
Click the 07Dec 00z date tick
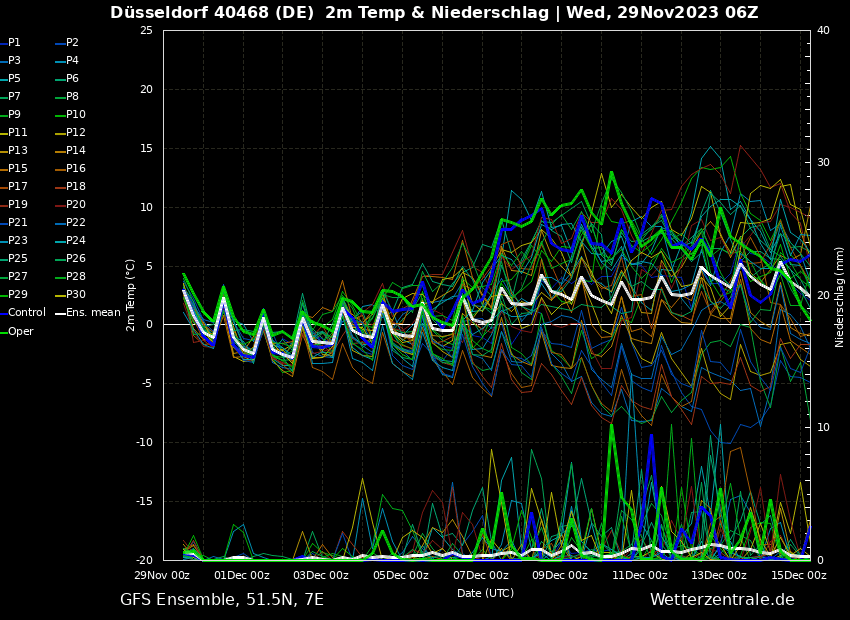(480, 575)
